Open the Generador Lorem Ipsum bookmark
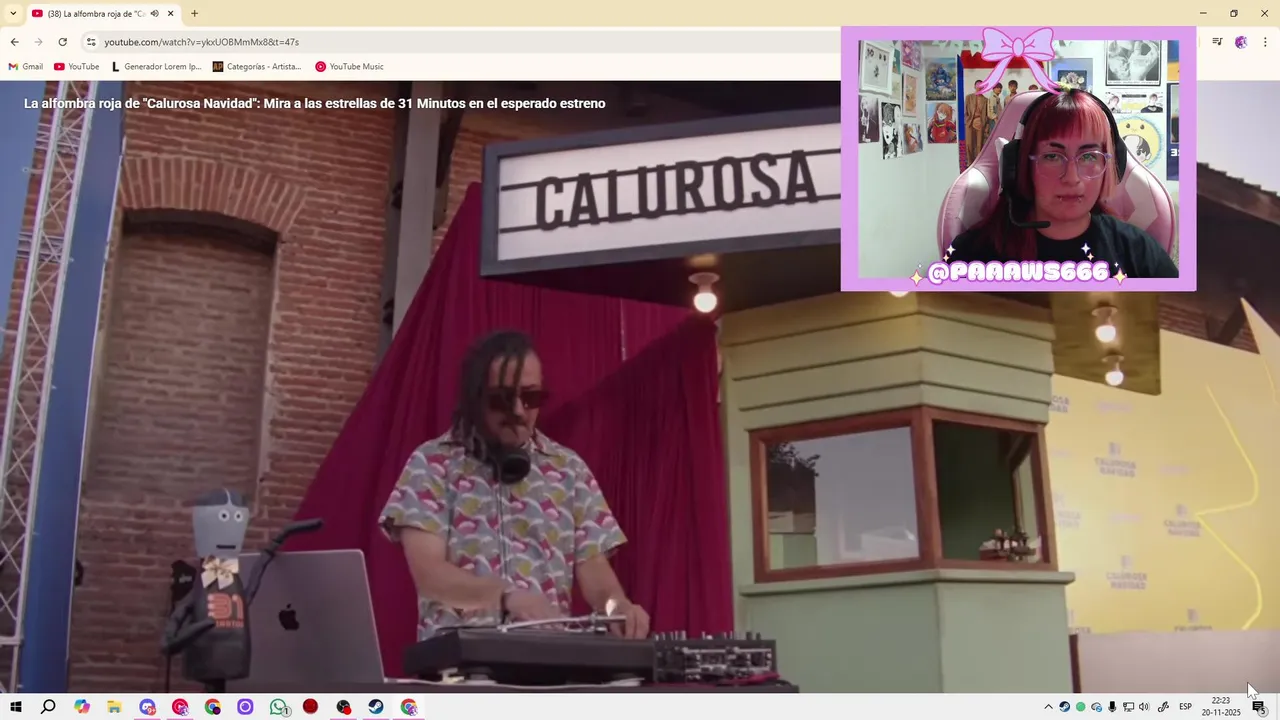Image resolution: width=1280 pixels, height=720 pixels. (x=156, y=67)
